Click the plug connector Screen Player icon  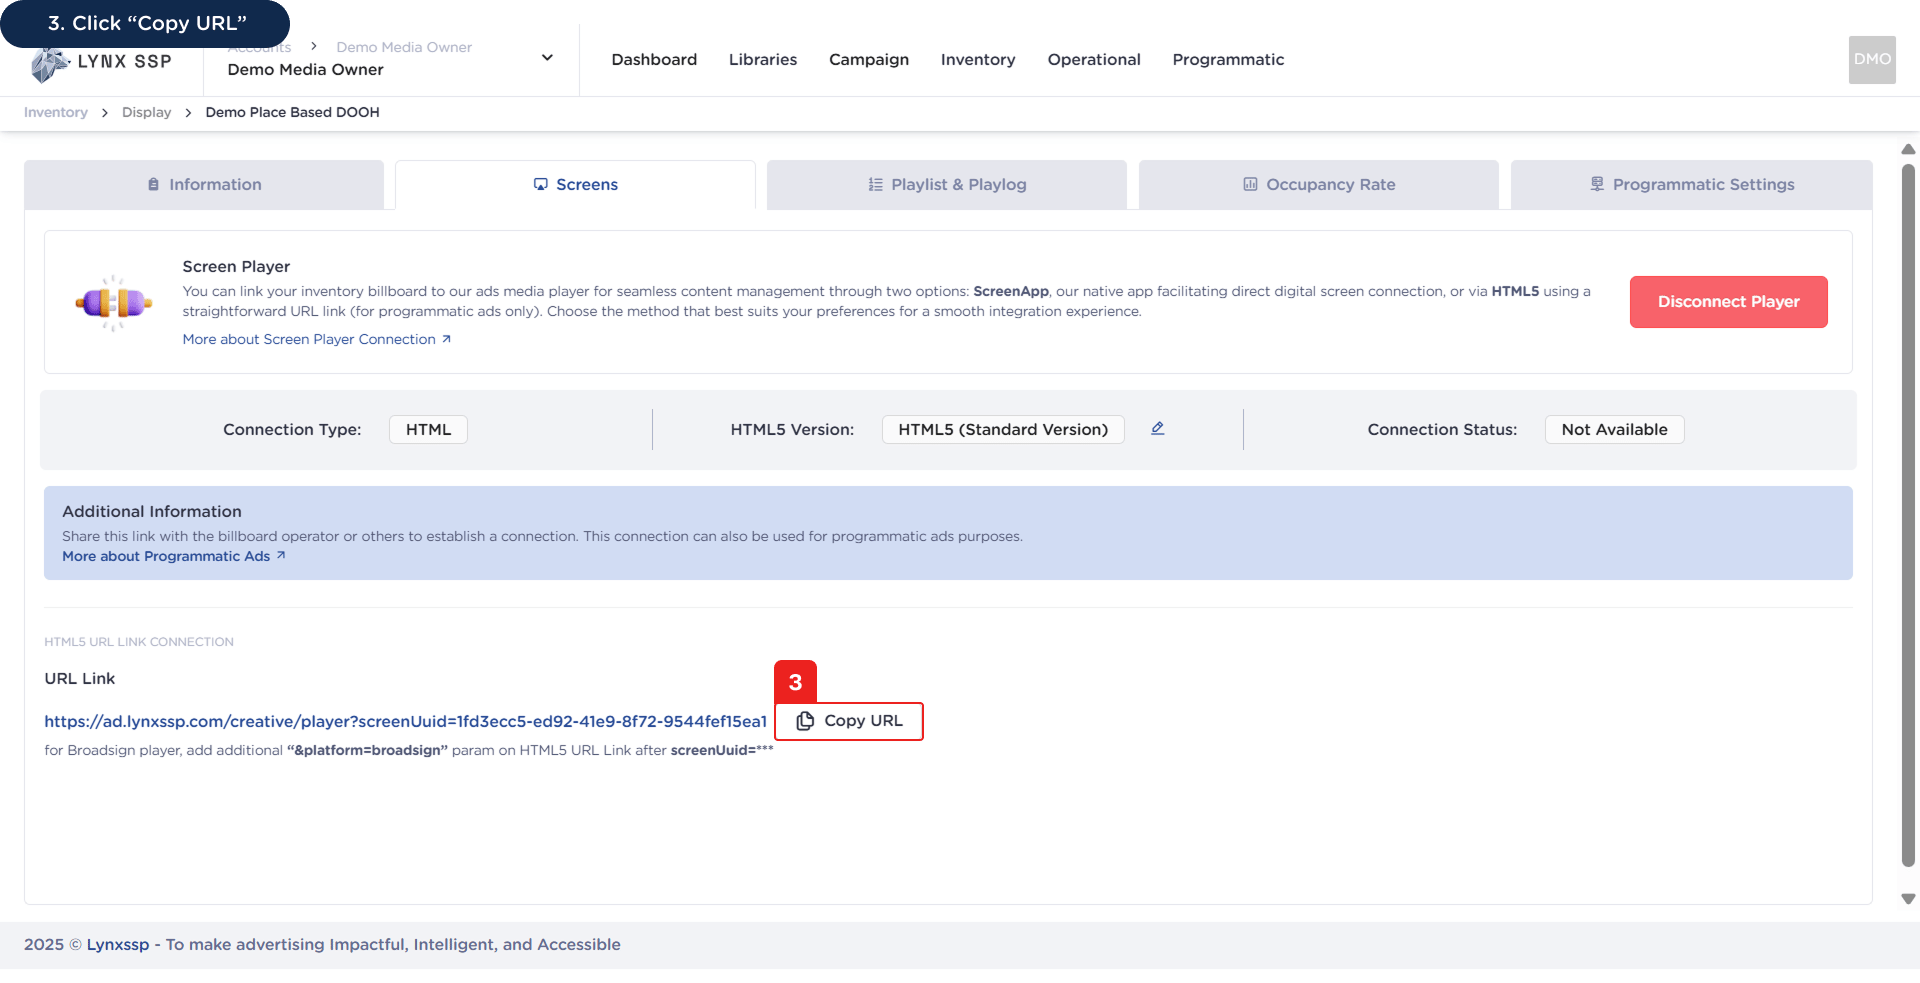[x=114, y=302]
